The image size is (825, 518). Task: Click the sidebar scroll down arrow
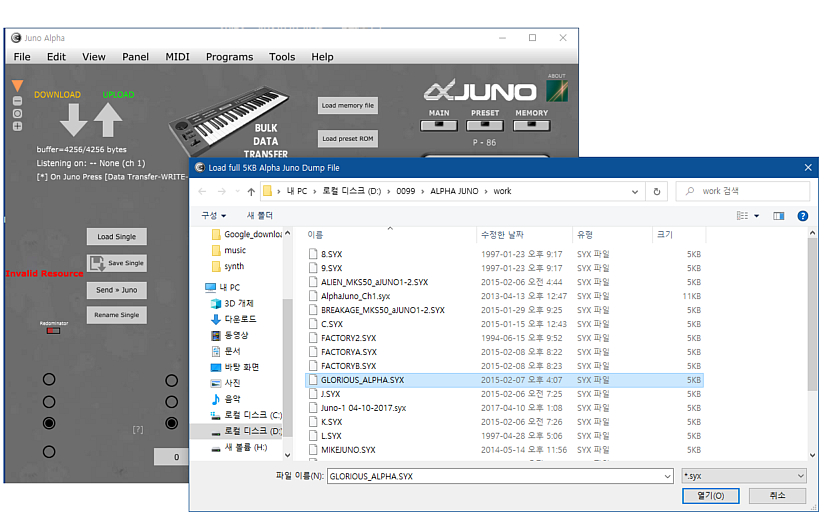click(x=287, y=455)
